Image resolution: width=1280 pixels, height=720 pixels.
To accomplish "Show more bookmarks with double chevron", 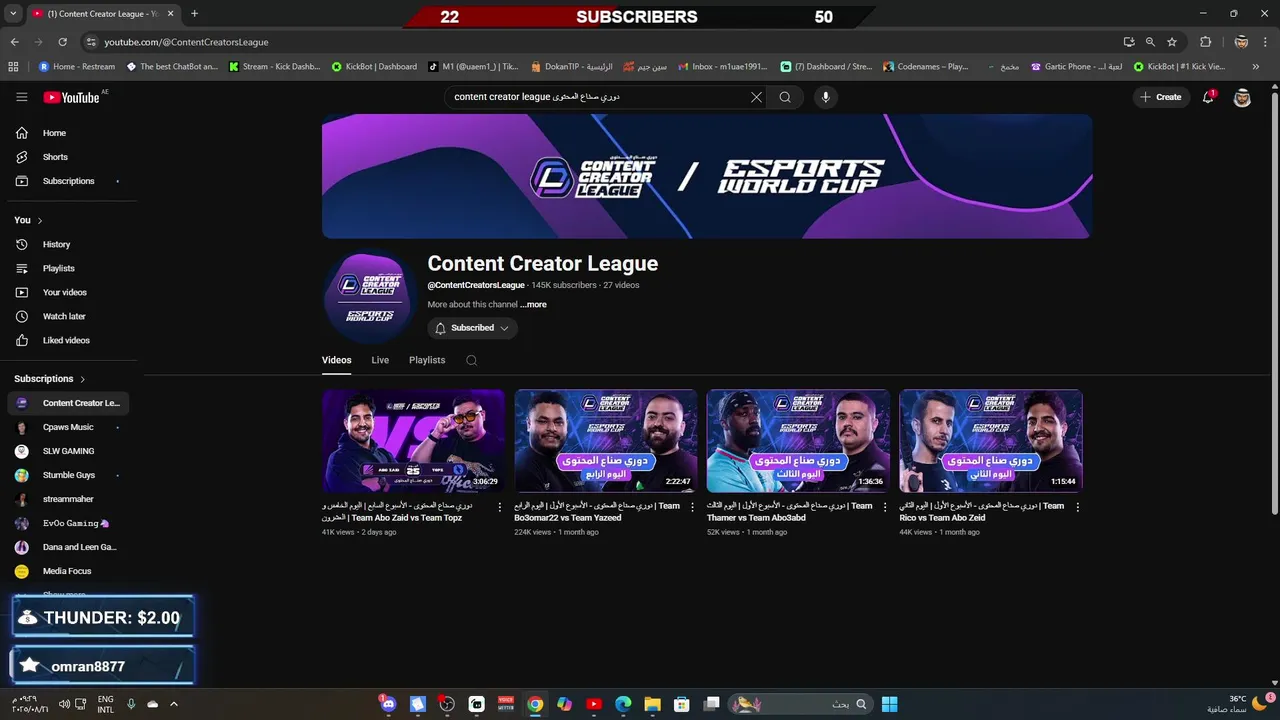I will 1255,67.
